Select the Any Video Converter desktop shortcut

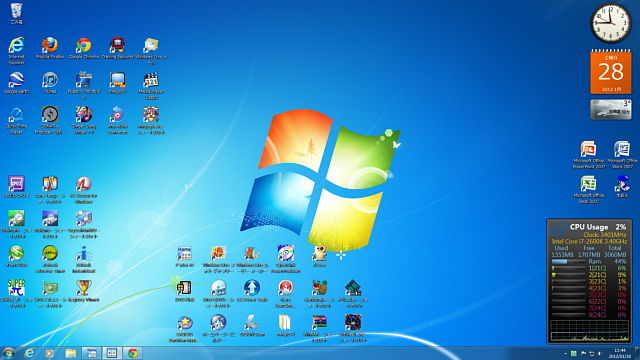click(117, 120)
